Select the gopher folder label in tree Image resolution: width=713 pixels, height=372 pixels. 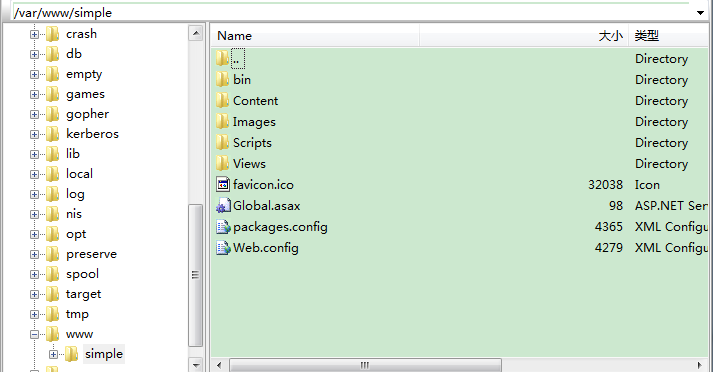(x=87, y=114)
